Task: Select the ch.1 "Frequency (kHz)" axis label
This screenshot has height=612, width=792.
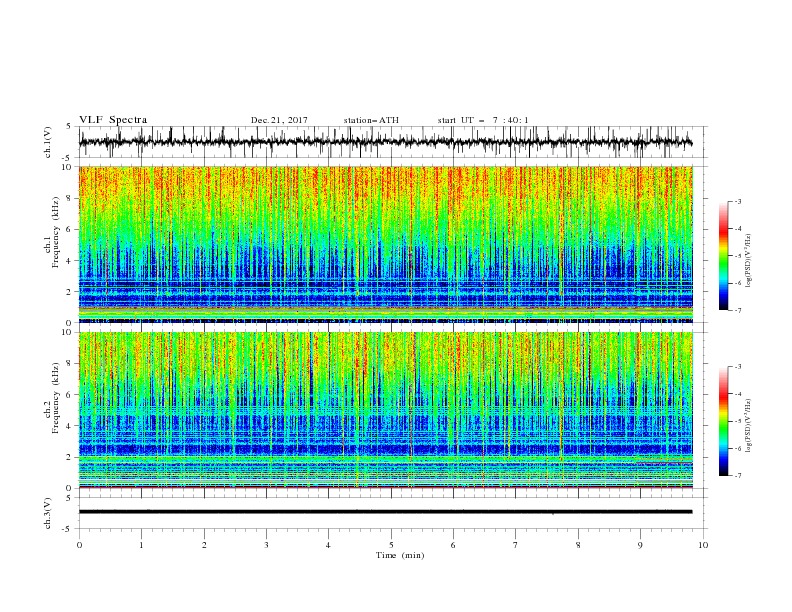Action: coord(56,233)
